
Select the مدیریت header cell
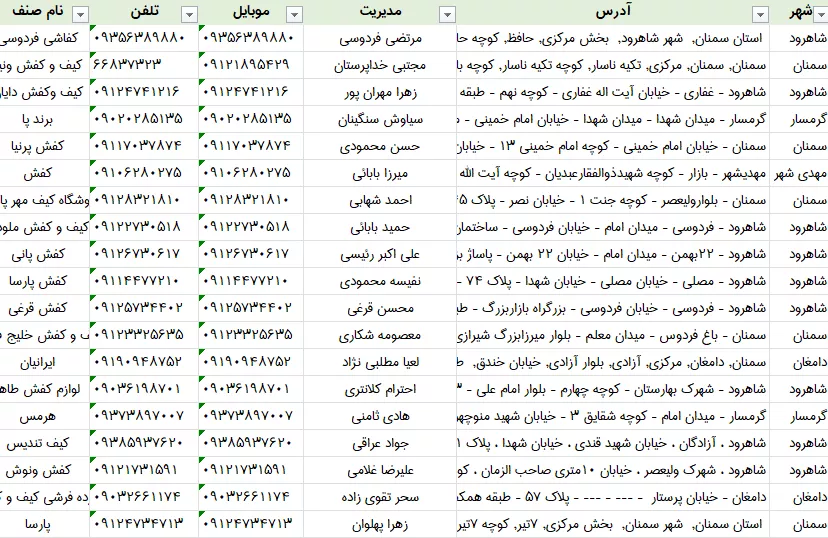[380, 12]
